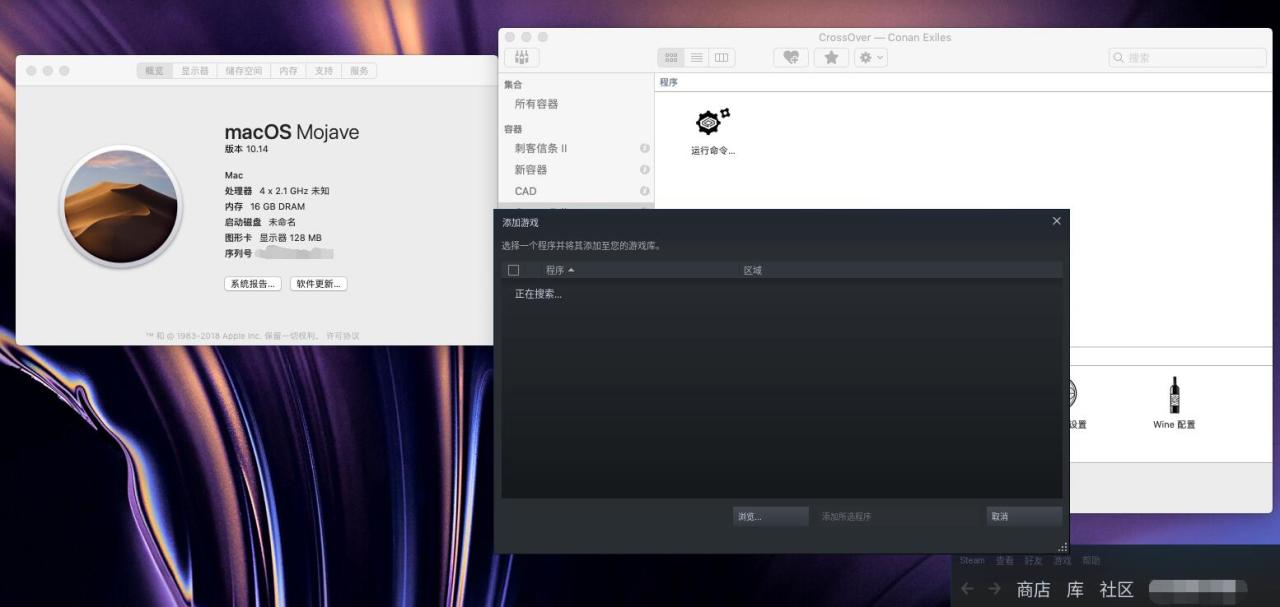Click the Steam back arrow
The image size is (1280, 607).
point(967,589)
